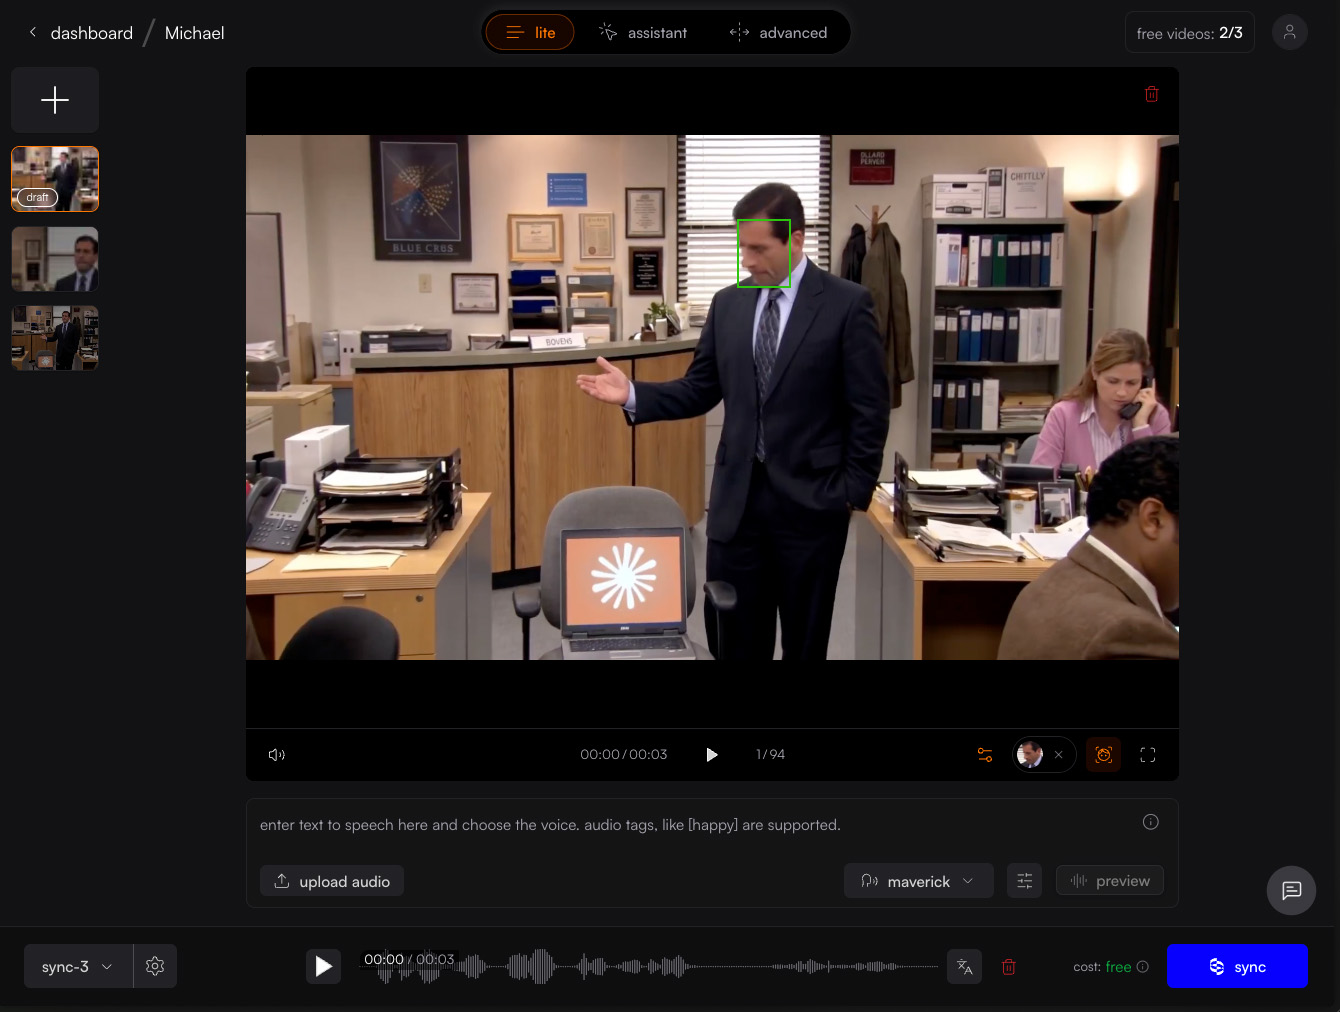This screenshot has height=1012, width=1340.
Task: Open the maverick voice dropdown
Action: coord(918,881)
